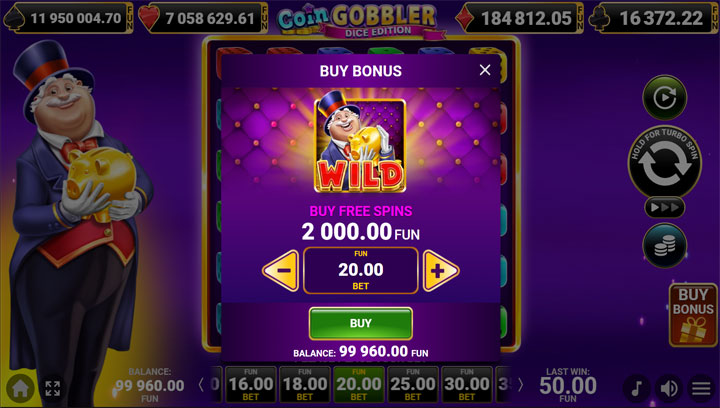Enter fullscreen with the expand icon
720x408 pixels.
(x=53, y=388)
